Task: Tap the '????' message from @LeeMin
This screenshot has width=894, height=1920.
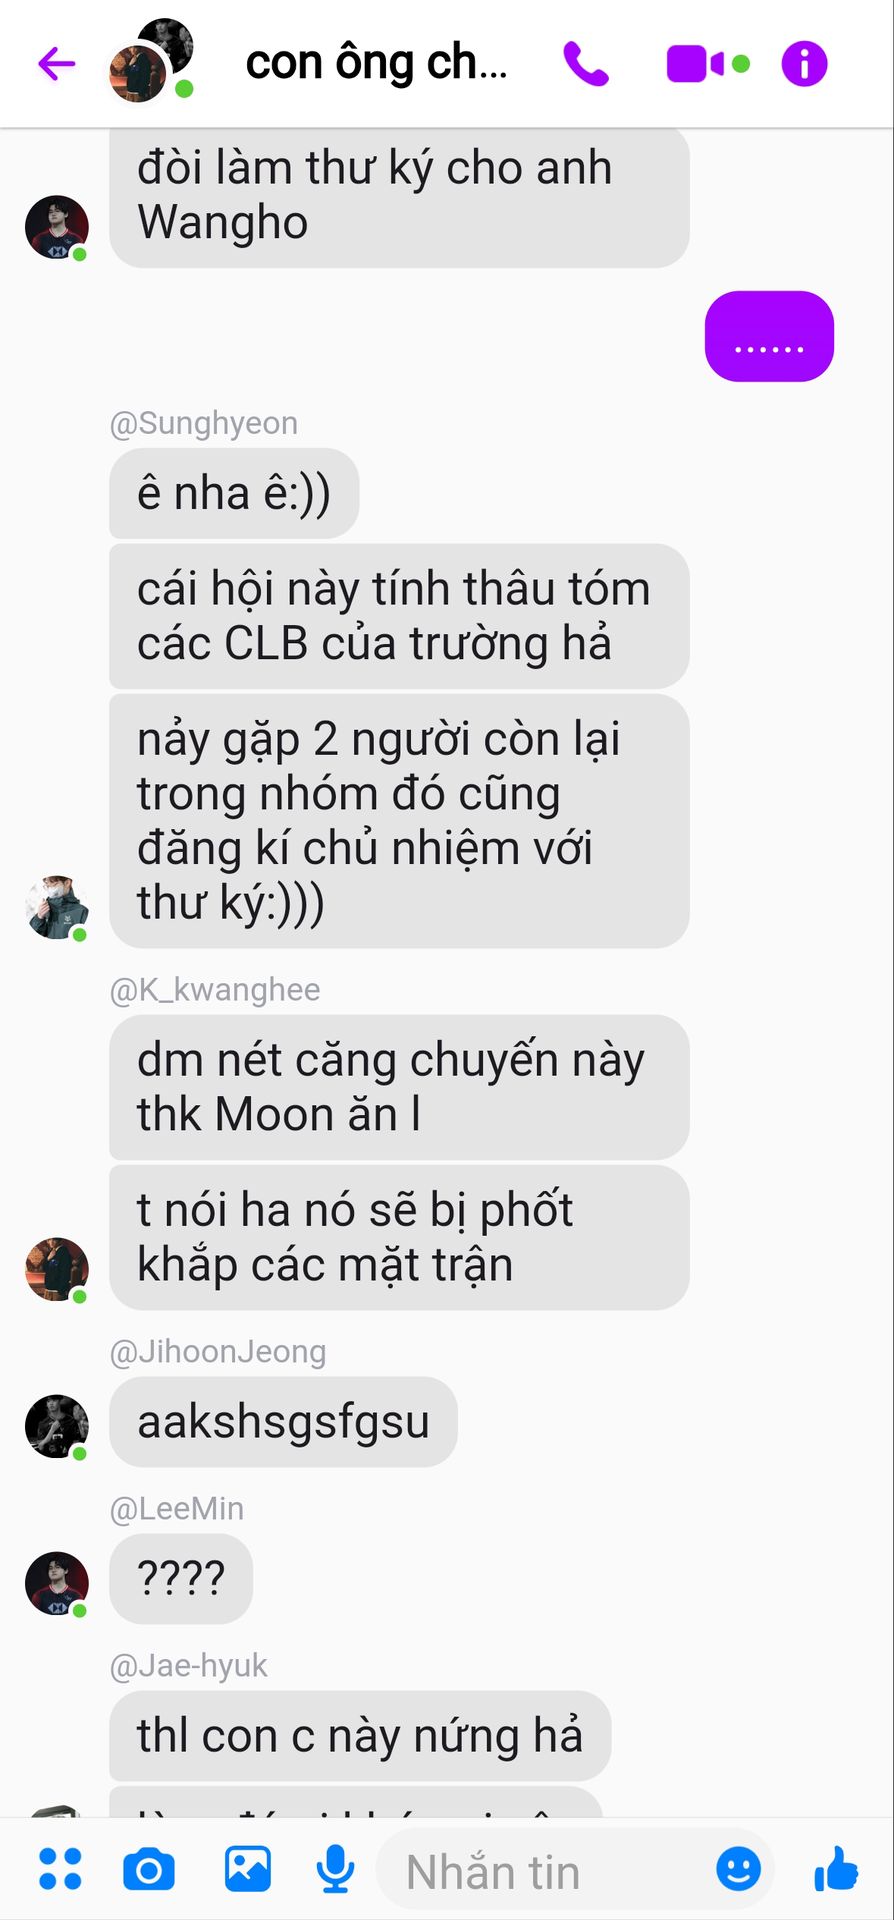Action: (x=181, y=1578)
